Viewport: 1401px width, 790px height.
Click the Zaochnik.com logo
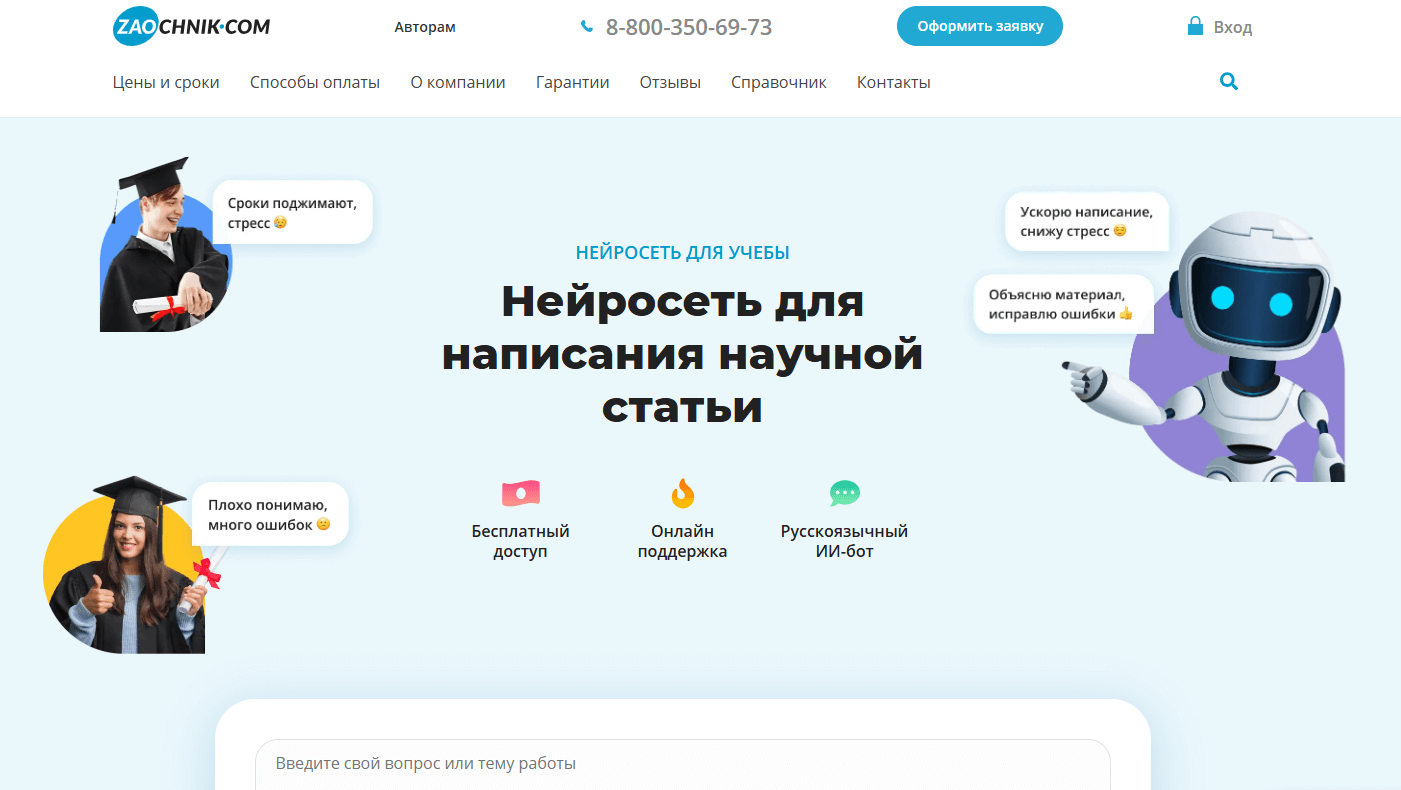pyautogui.click(x=191, y=27)
